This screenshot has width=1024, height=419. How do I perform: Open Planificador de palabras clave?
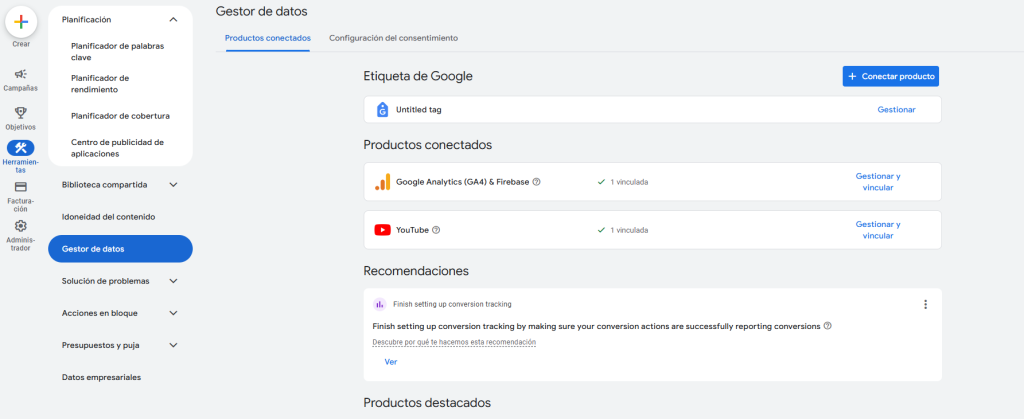tap(117, 51)
